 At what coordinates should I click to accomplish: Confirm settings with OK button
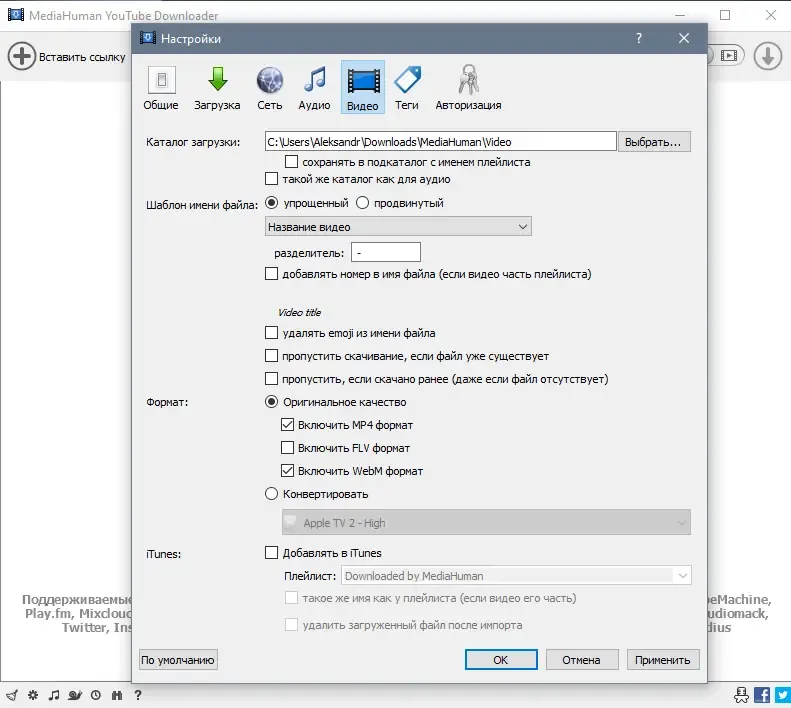[501, 660]
